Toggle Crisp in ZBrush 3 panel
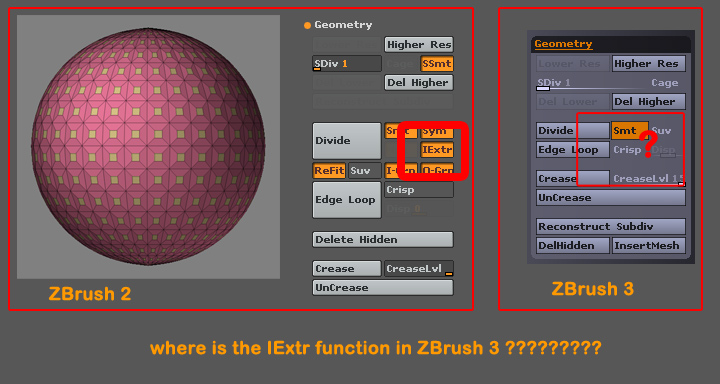Image resolution: width=720 pixels, height=384 pixels. click(627, 150)
